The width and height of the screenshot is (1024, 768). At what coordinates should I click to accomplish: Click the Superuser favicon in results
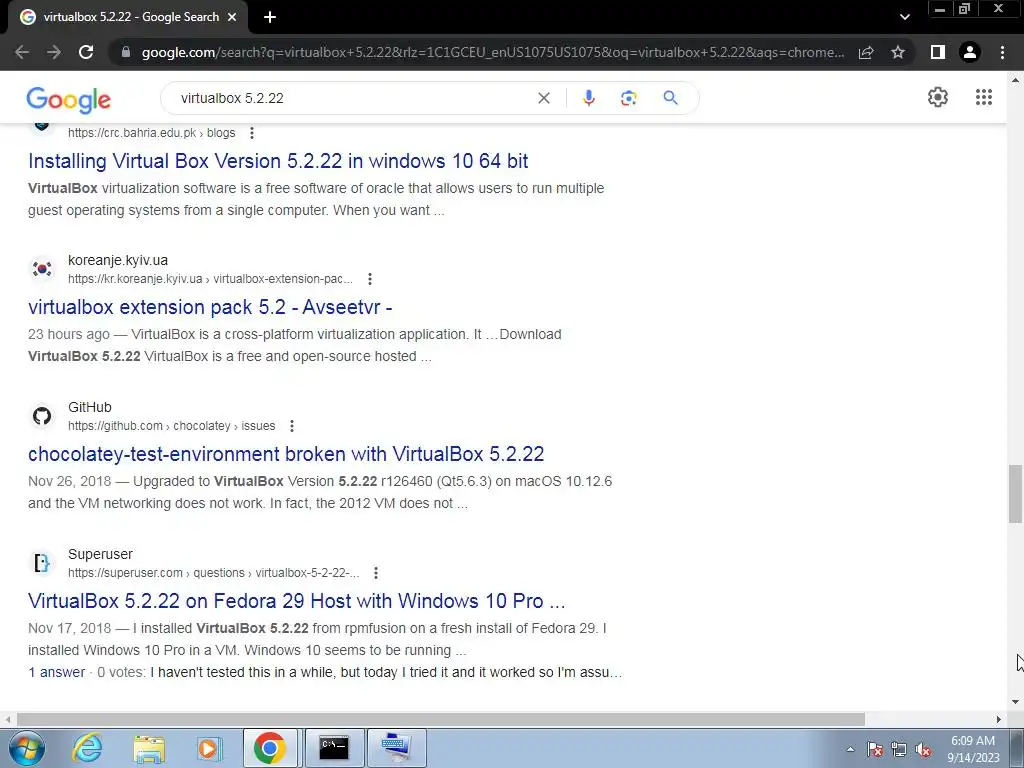tap(42, 562)
